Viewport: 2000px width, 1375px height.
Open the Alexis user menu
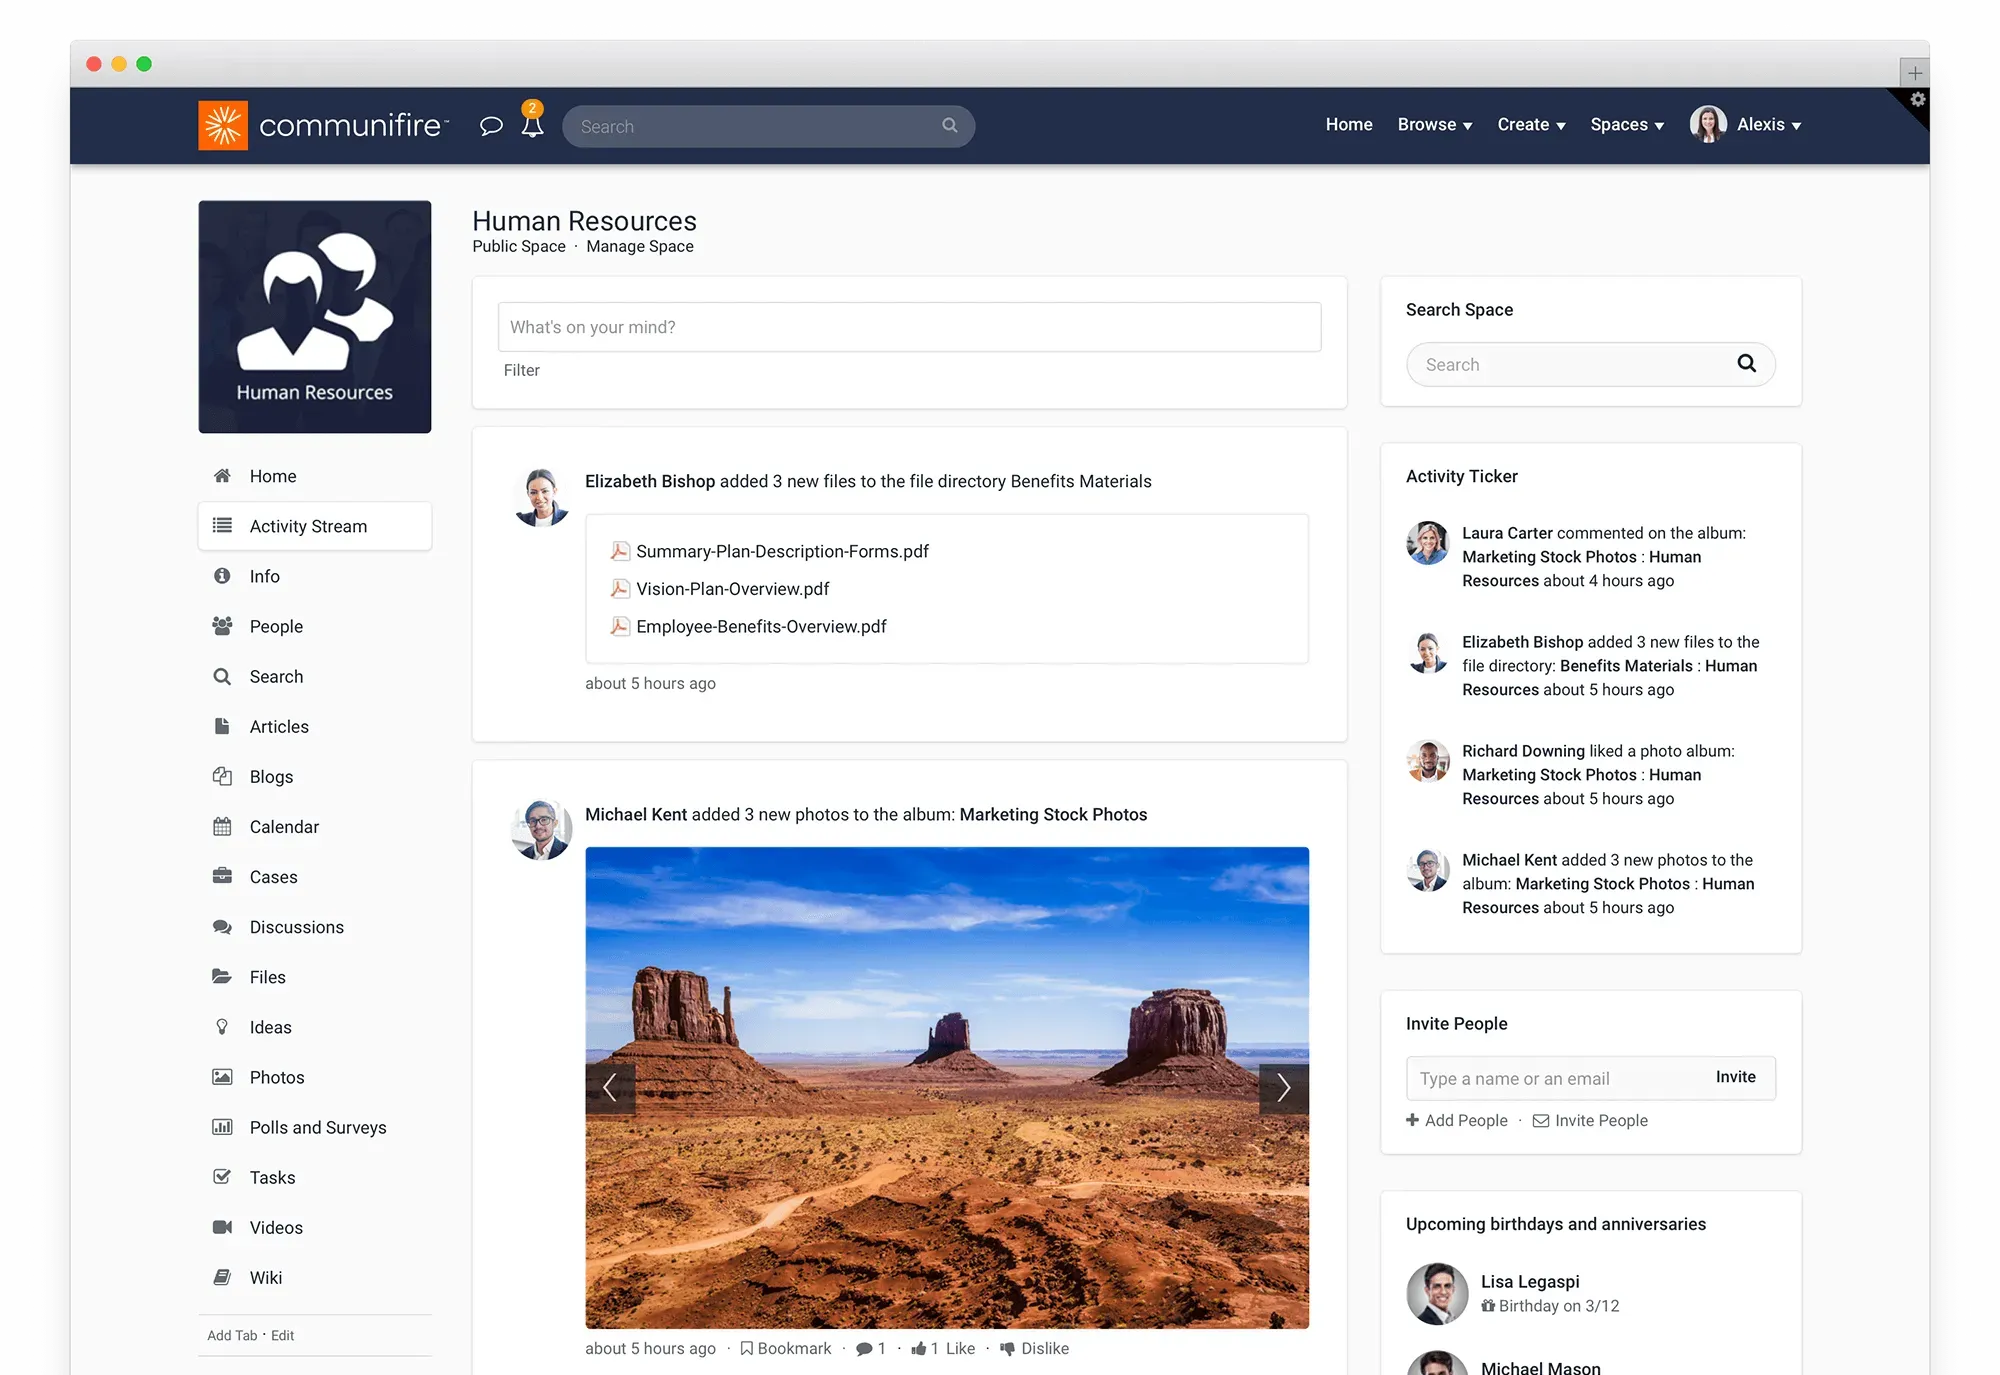pyautogui.click(x=1746, y=125)
